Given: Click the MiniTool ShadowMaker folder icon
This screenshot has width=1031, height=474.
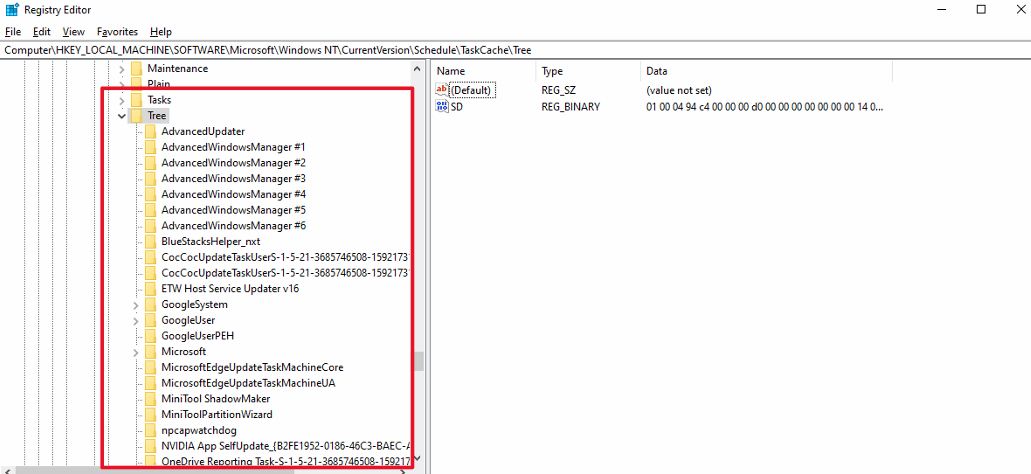Looking at the screenshot, I should point(151,399).
